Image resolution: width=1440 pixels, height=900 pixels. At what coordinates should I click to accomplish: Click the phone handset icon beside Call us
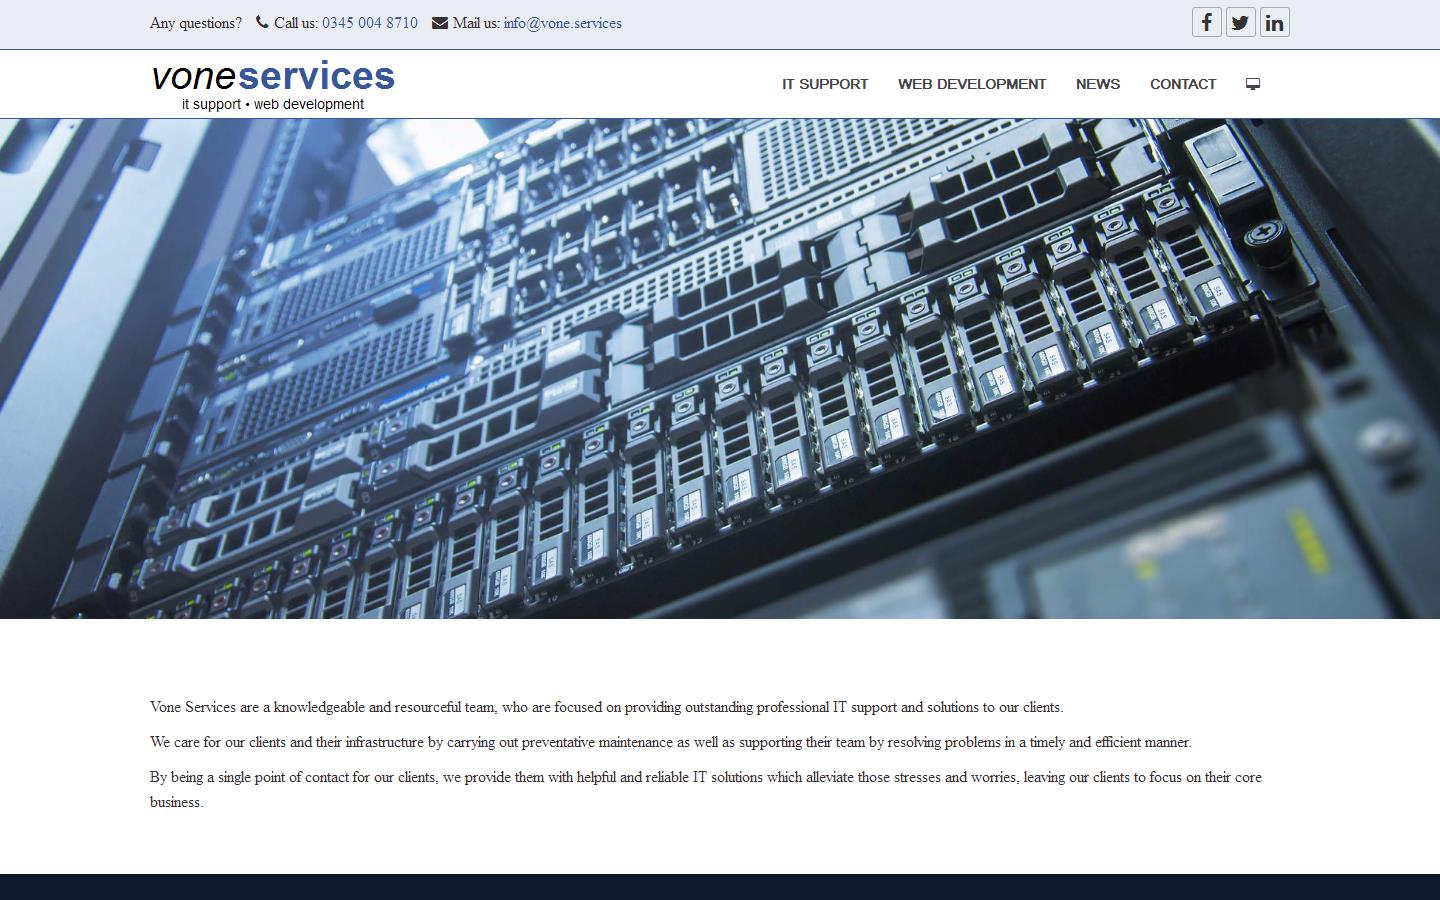point(262,21)
